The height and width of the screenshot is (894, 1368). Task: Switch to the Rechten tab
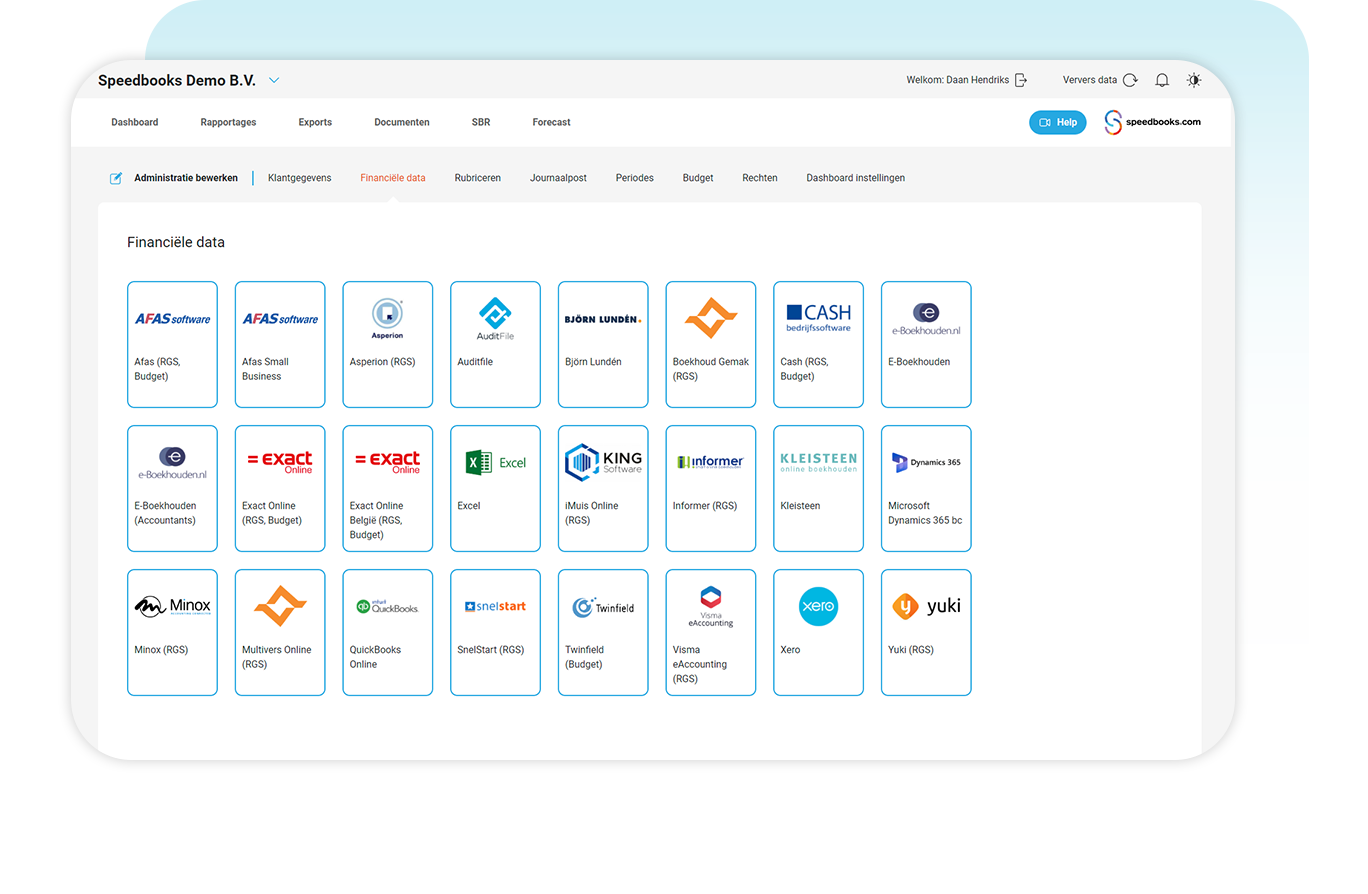pyautogui.click(x=760, y=178)
